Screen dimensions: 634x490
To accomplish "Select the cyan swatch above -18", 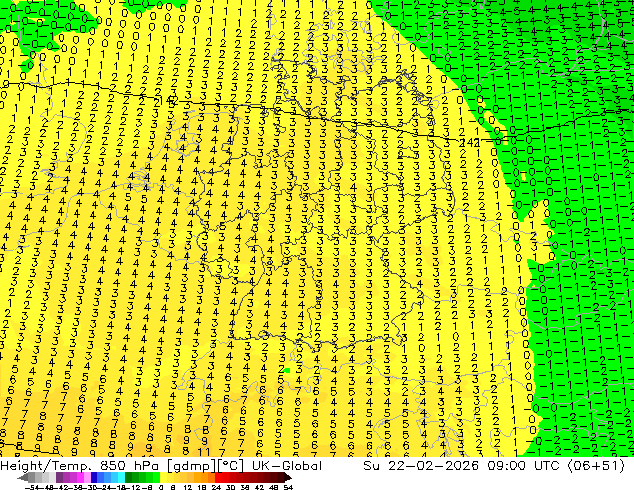I will pyautogui.click(x=121, y=477).
